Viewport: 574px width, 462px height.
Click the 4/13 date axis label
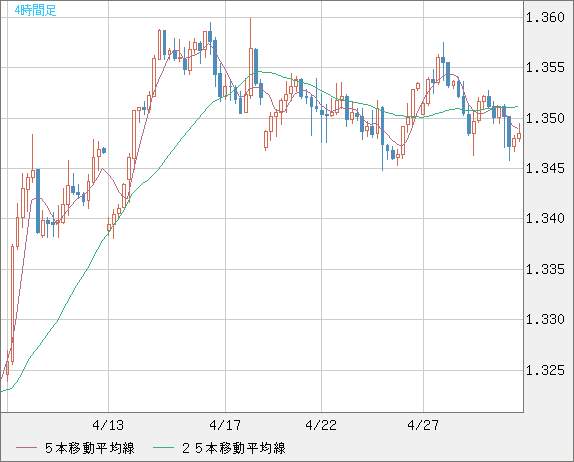108,425
